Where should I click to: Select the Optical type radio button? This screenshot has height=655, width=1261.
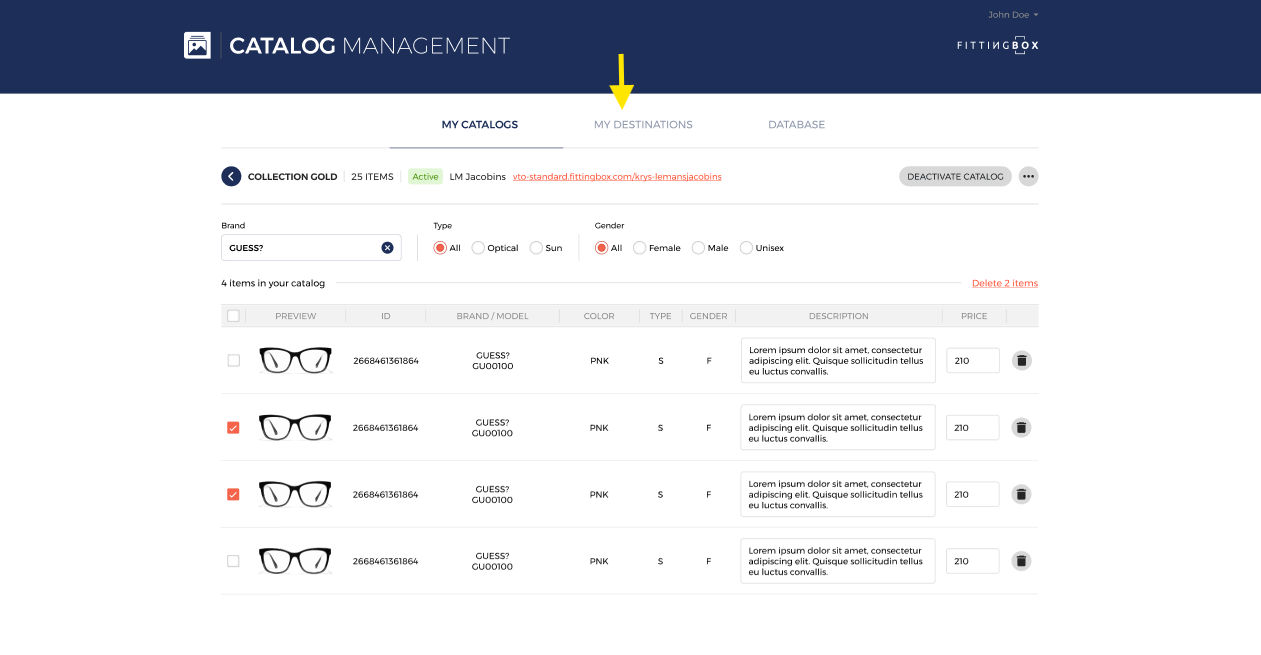478,248
